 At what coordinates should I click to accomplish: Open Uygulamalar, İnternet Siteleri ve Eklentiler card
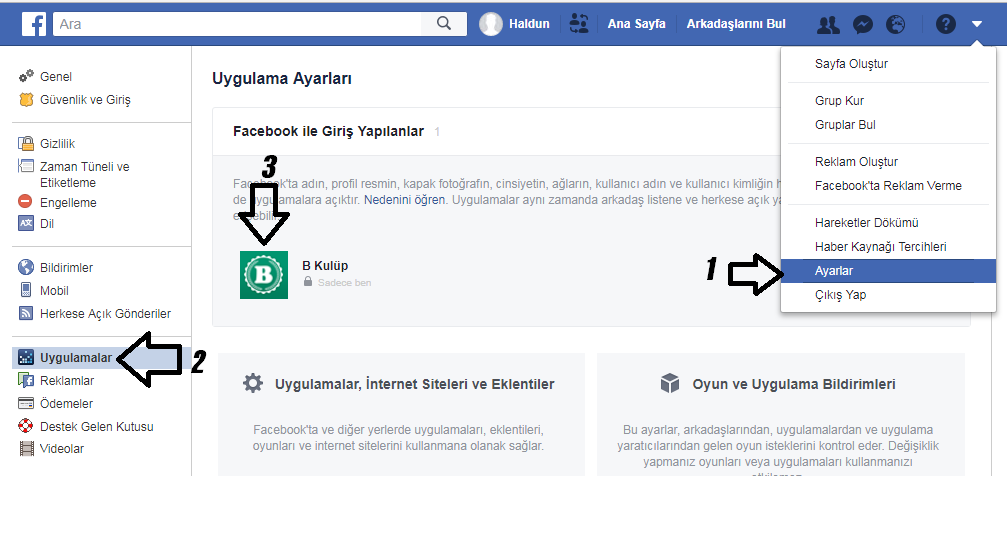click(401, 414)
